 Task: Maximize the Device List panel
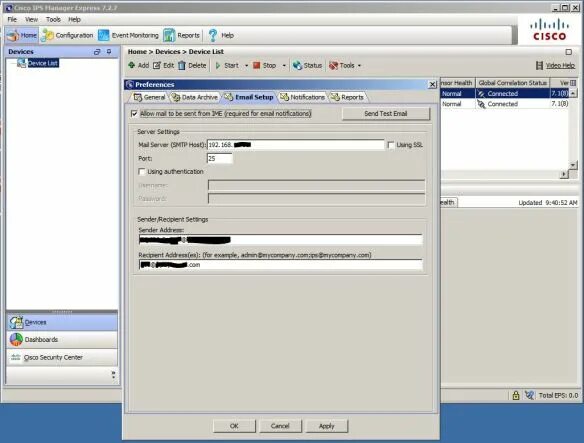[x=568, y=52]
